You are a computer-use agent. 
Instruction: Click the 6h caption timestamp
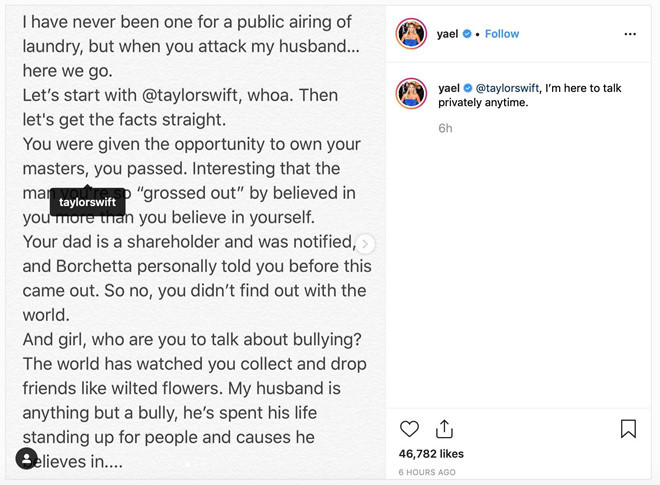tap(445, 129)
